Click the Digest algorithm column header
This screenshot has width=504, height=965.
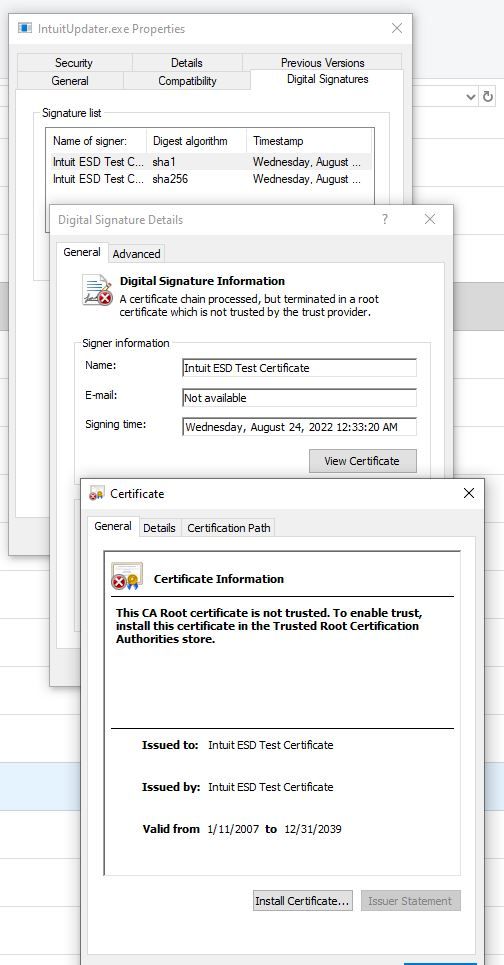196,141
